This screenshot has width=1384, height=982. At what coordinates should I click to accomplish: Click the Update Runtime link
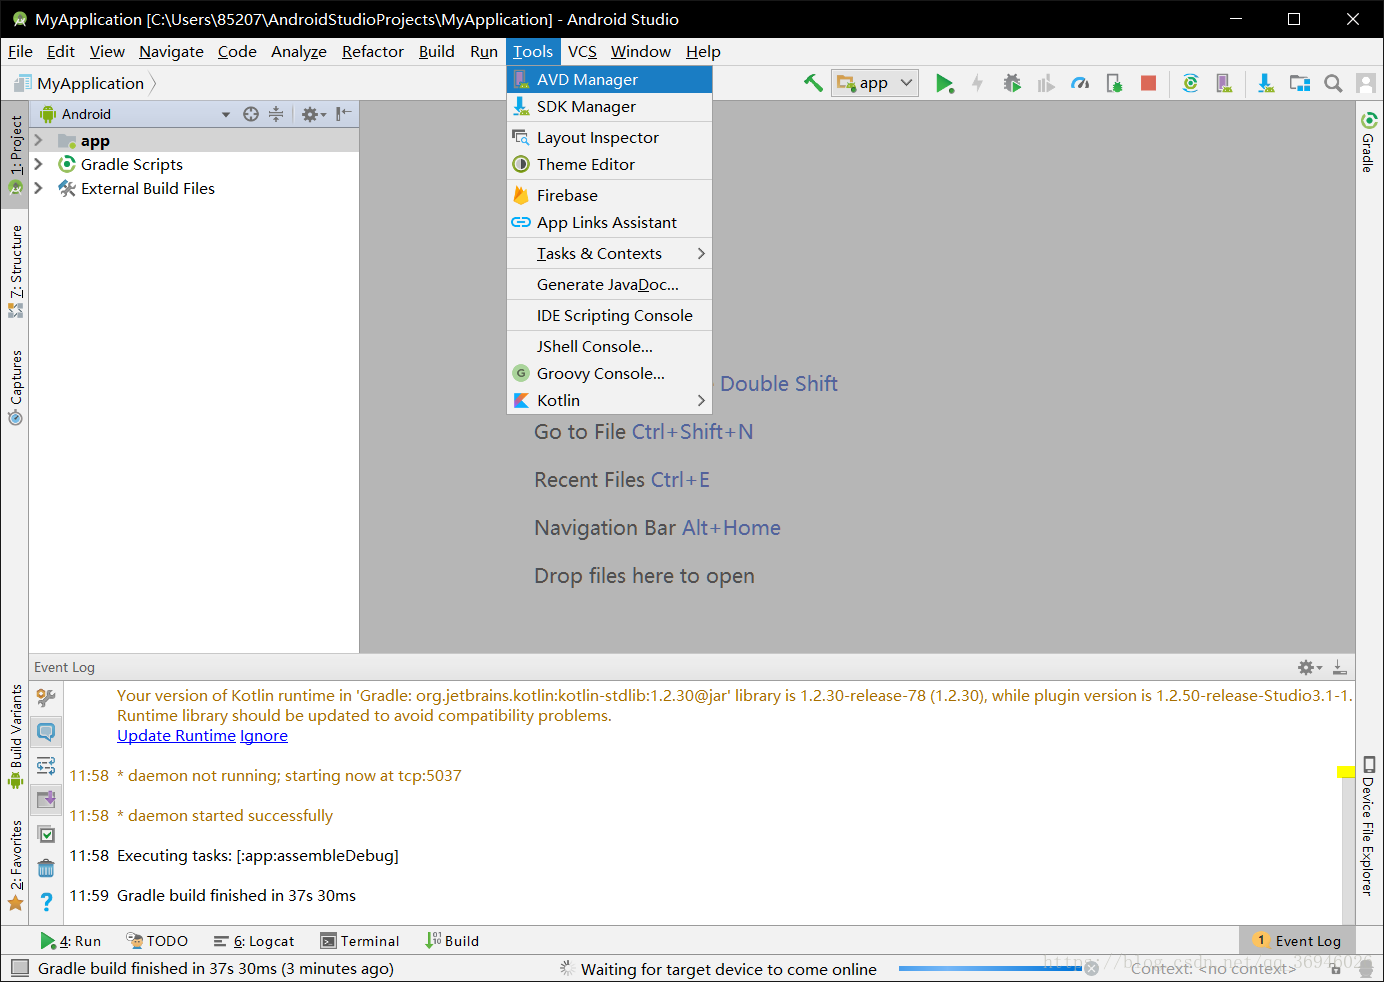coord(176,736)
